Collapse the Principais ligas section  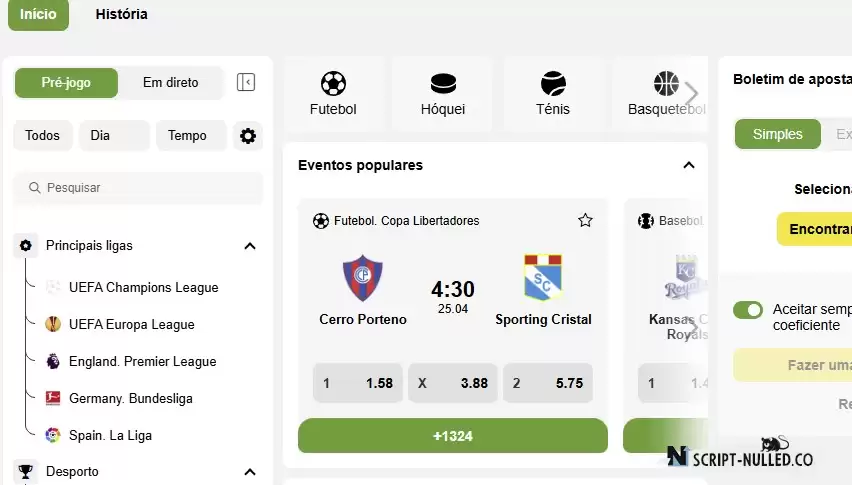(250, 246)
